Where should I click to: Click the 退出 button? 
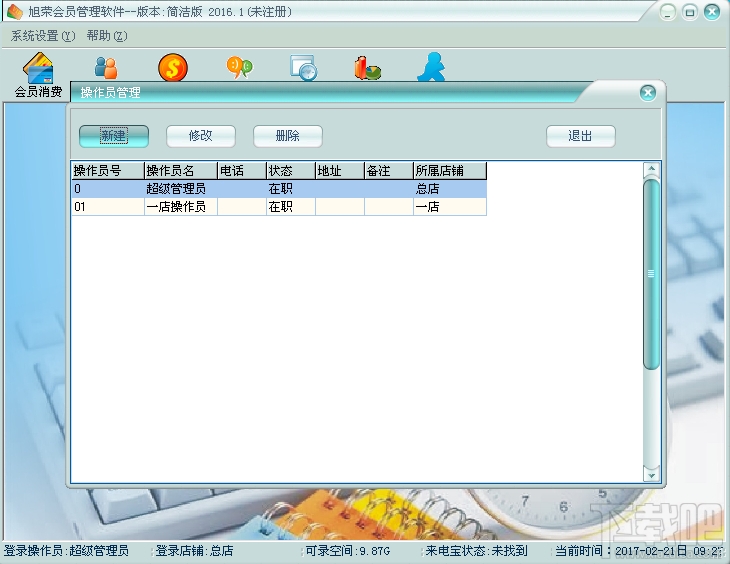581,136
